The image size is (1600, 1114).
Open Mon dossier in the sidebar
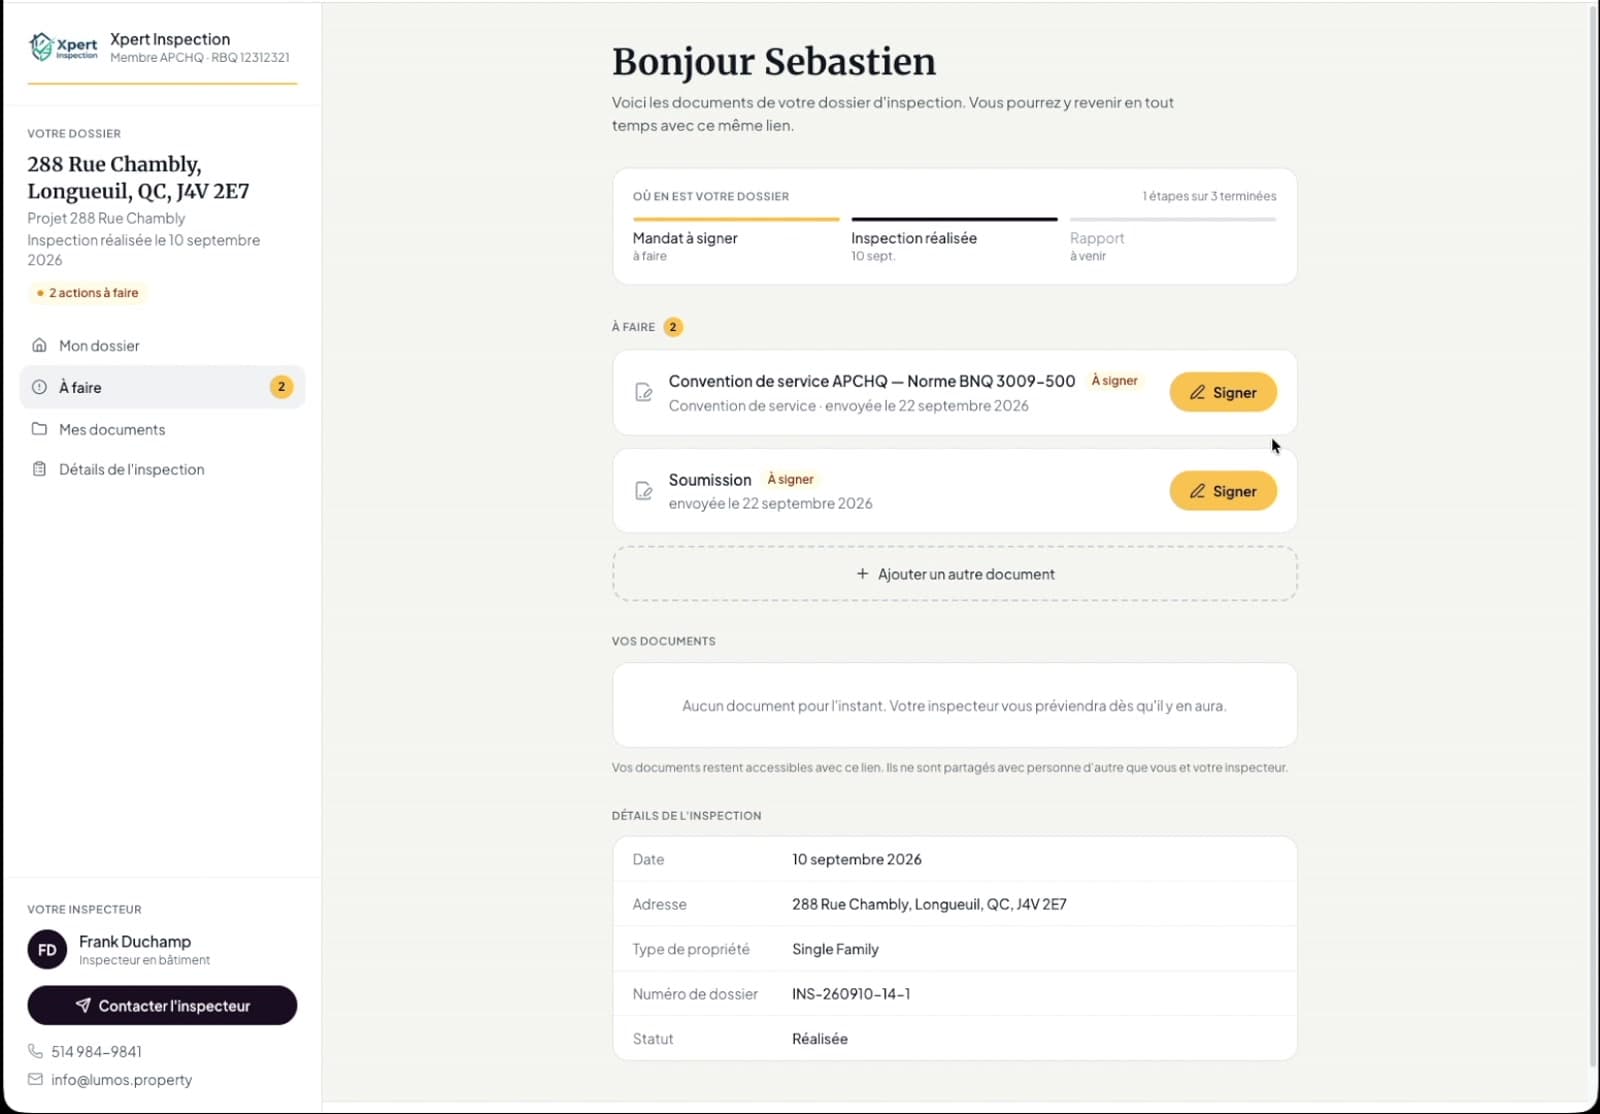click(162, 345)
